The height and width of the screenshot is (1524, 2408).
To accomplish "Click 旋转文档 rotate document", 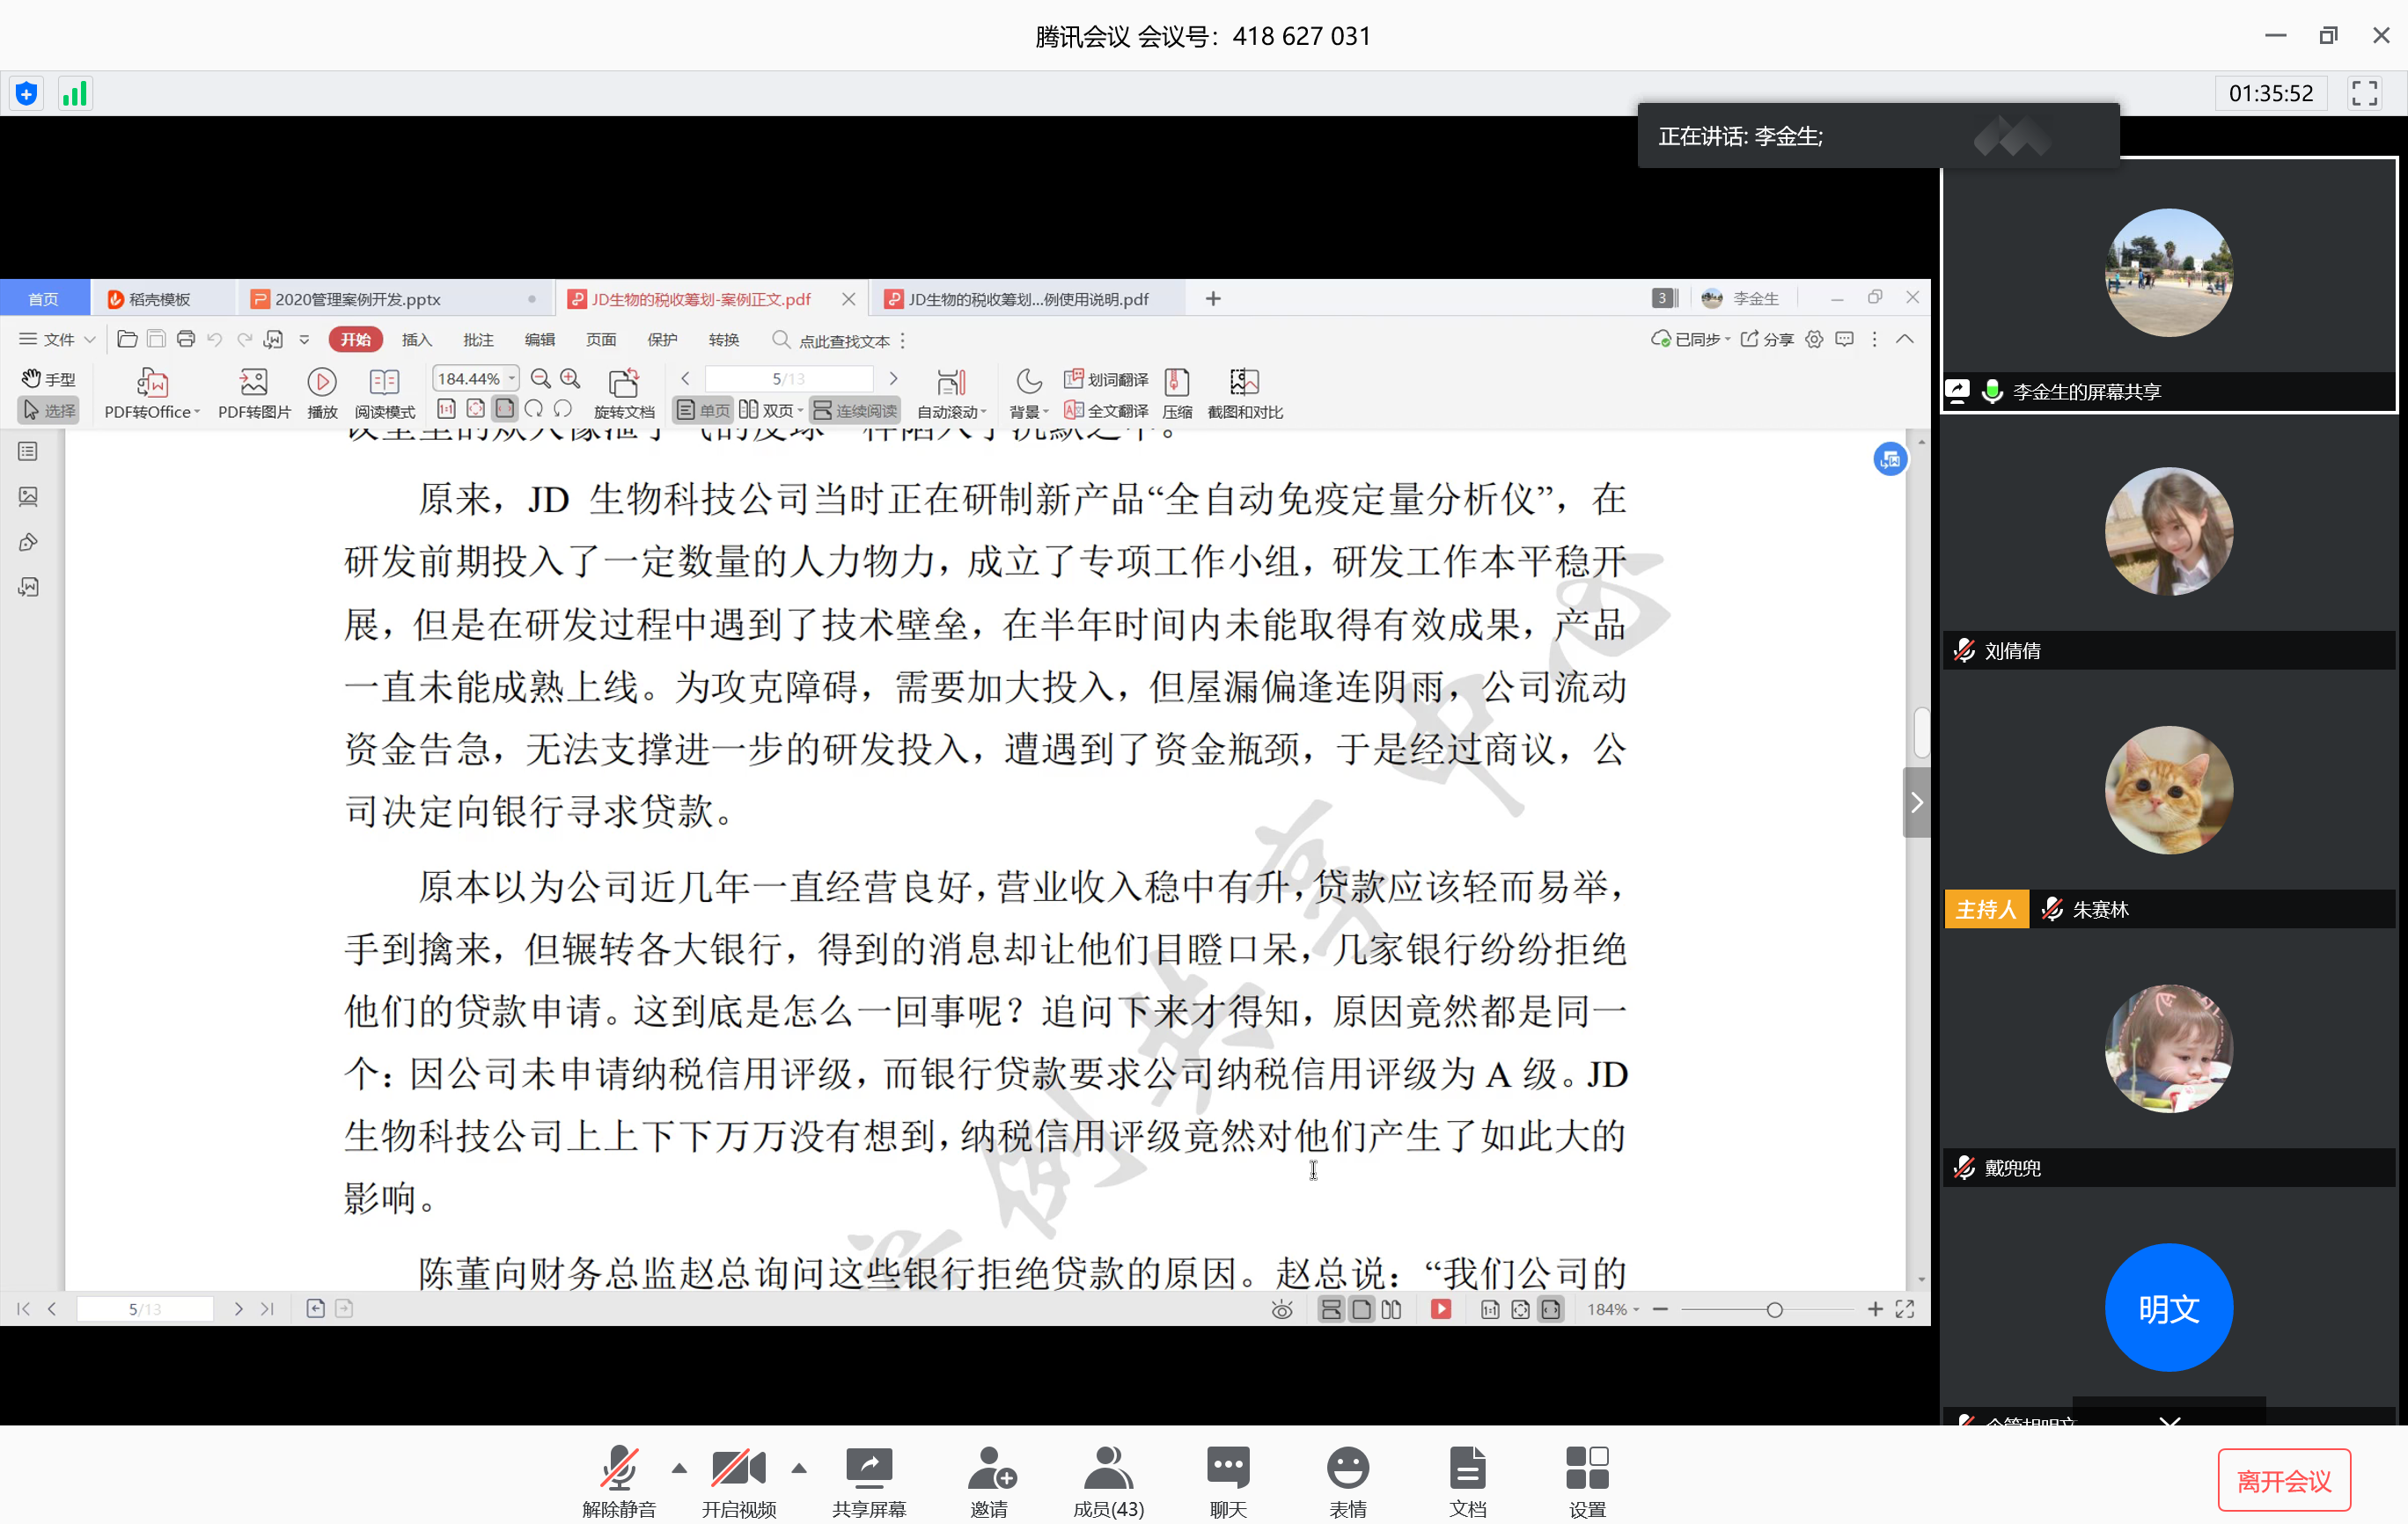I will point(624,394).
